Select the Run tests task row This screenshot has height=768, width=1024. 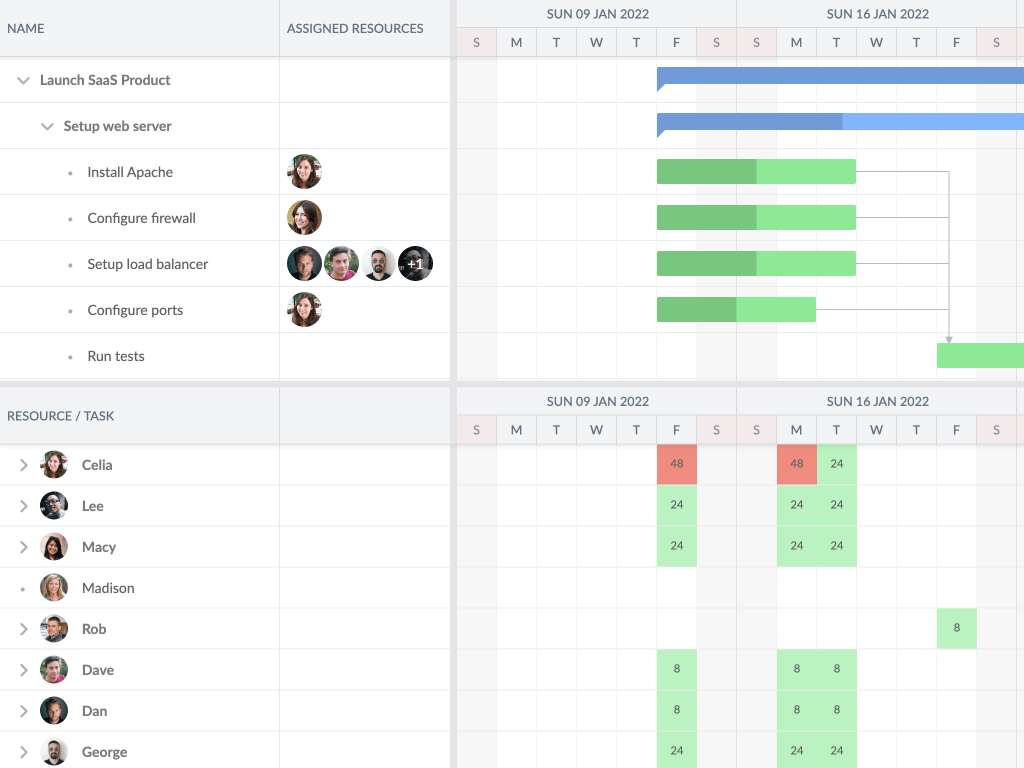click(x=116, y=356)
